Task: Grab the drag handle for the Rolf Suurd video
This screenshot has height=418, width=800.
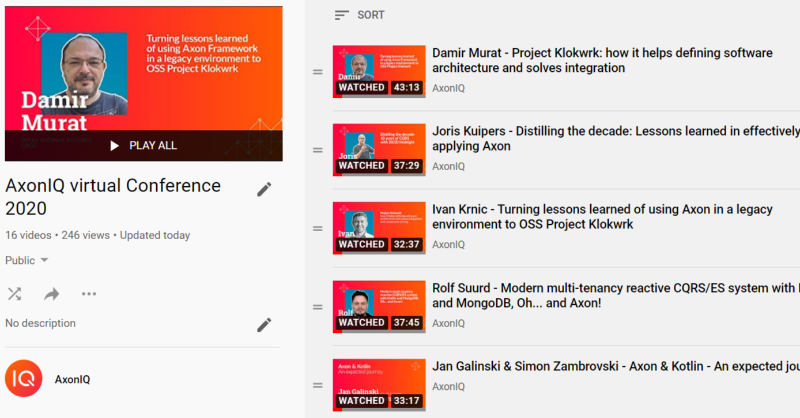Action: (x=318, y=307)
